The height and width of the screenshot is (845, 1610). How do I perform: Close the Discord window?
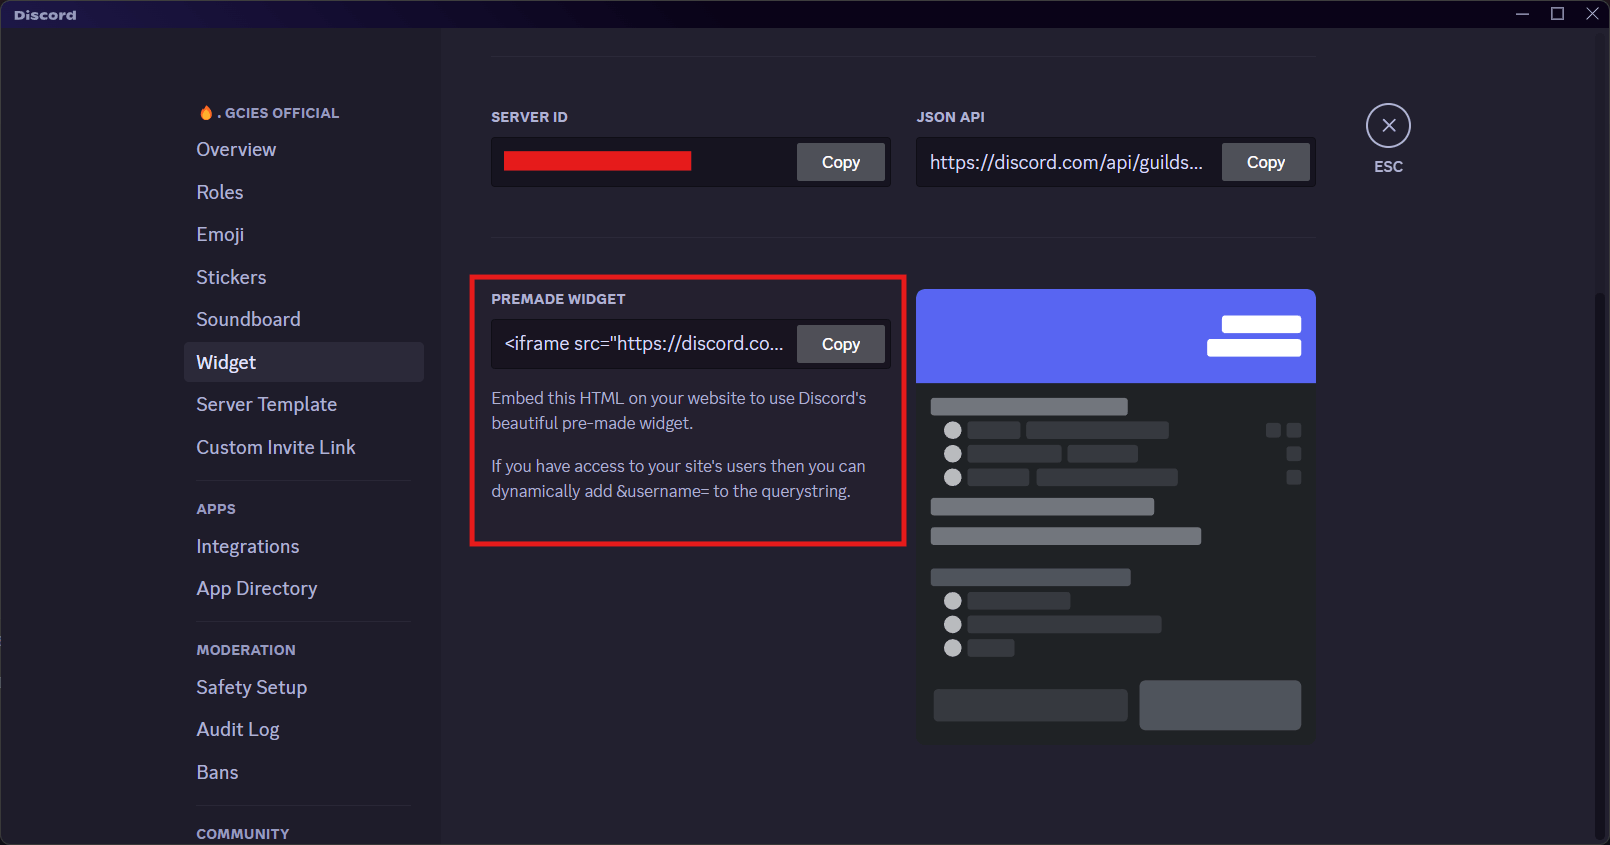pos(1592,14)
